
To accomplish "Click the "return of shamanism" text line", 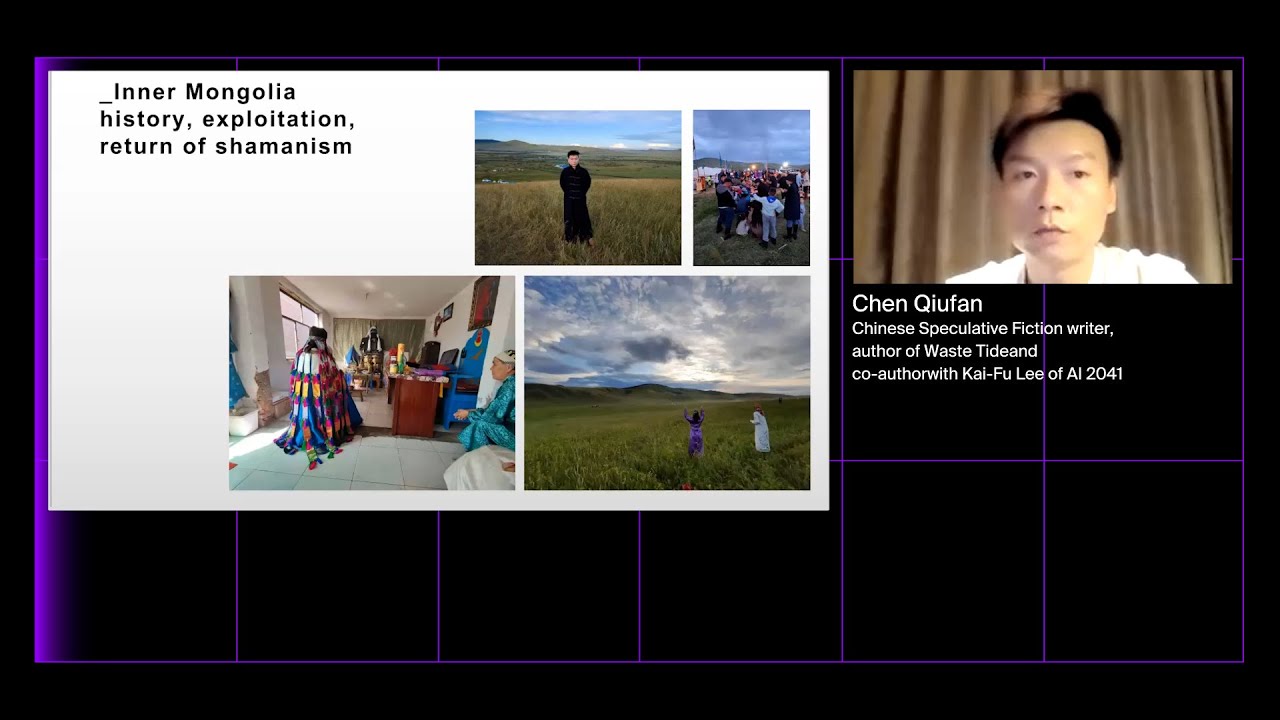I will [x=226, y=146].
